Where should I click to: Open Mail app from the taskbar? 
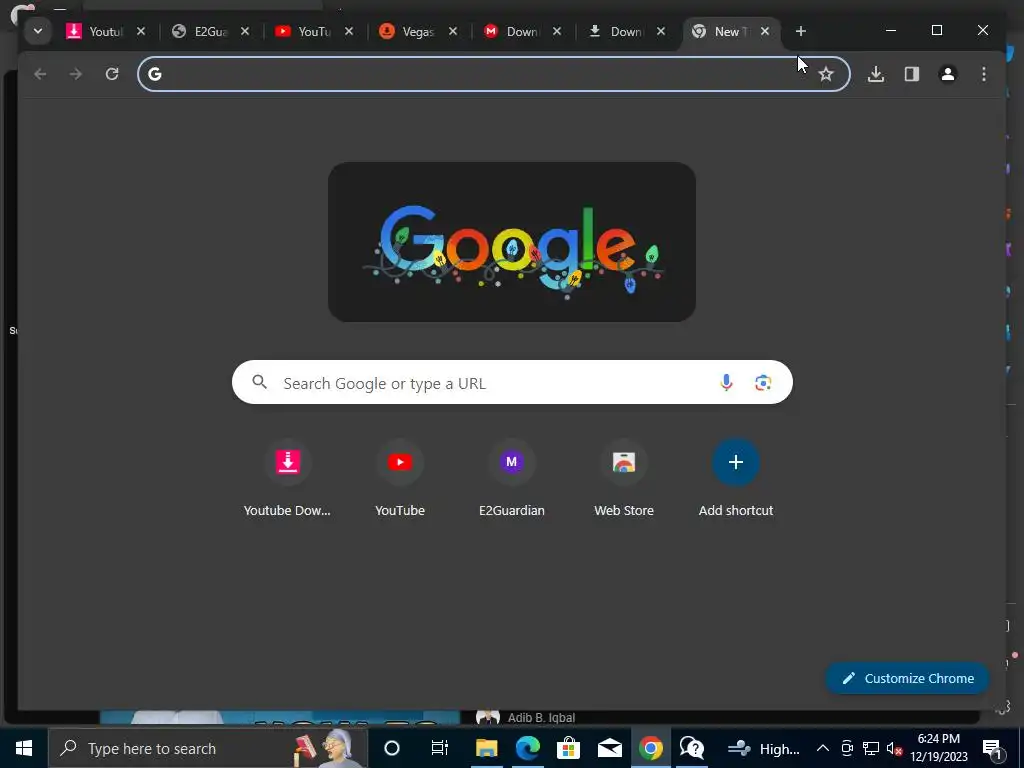coord(610,748)
